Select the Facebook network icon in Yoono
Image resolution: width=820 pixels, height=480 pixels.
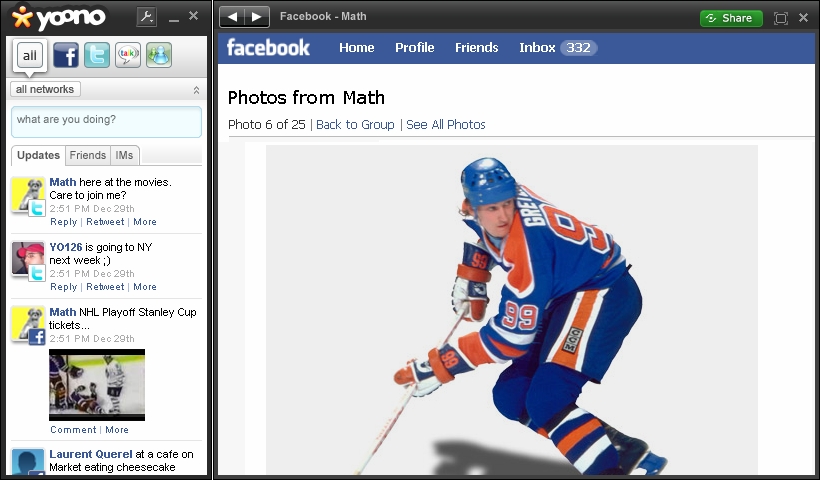click(66, 56)
